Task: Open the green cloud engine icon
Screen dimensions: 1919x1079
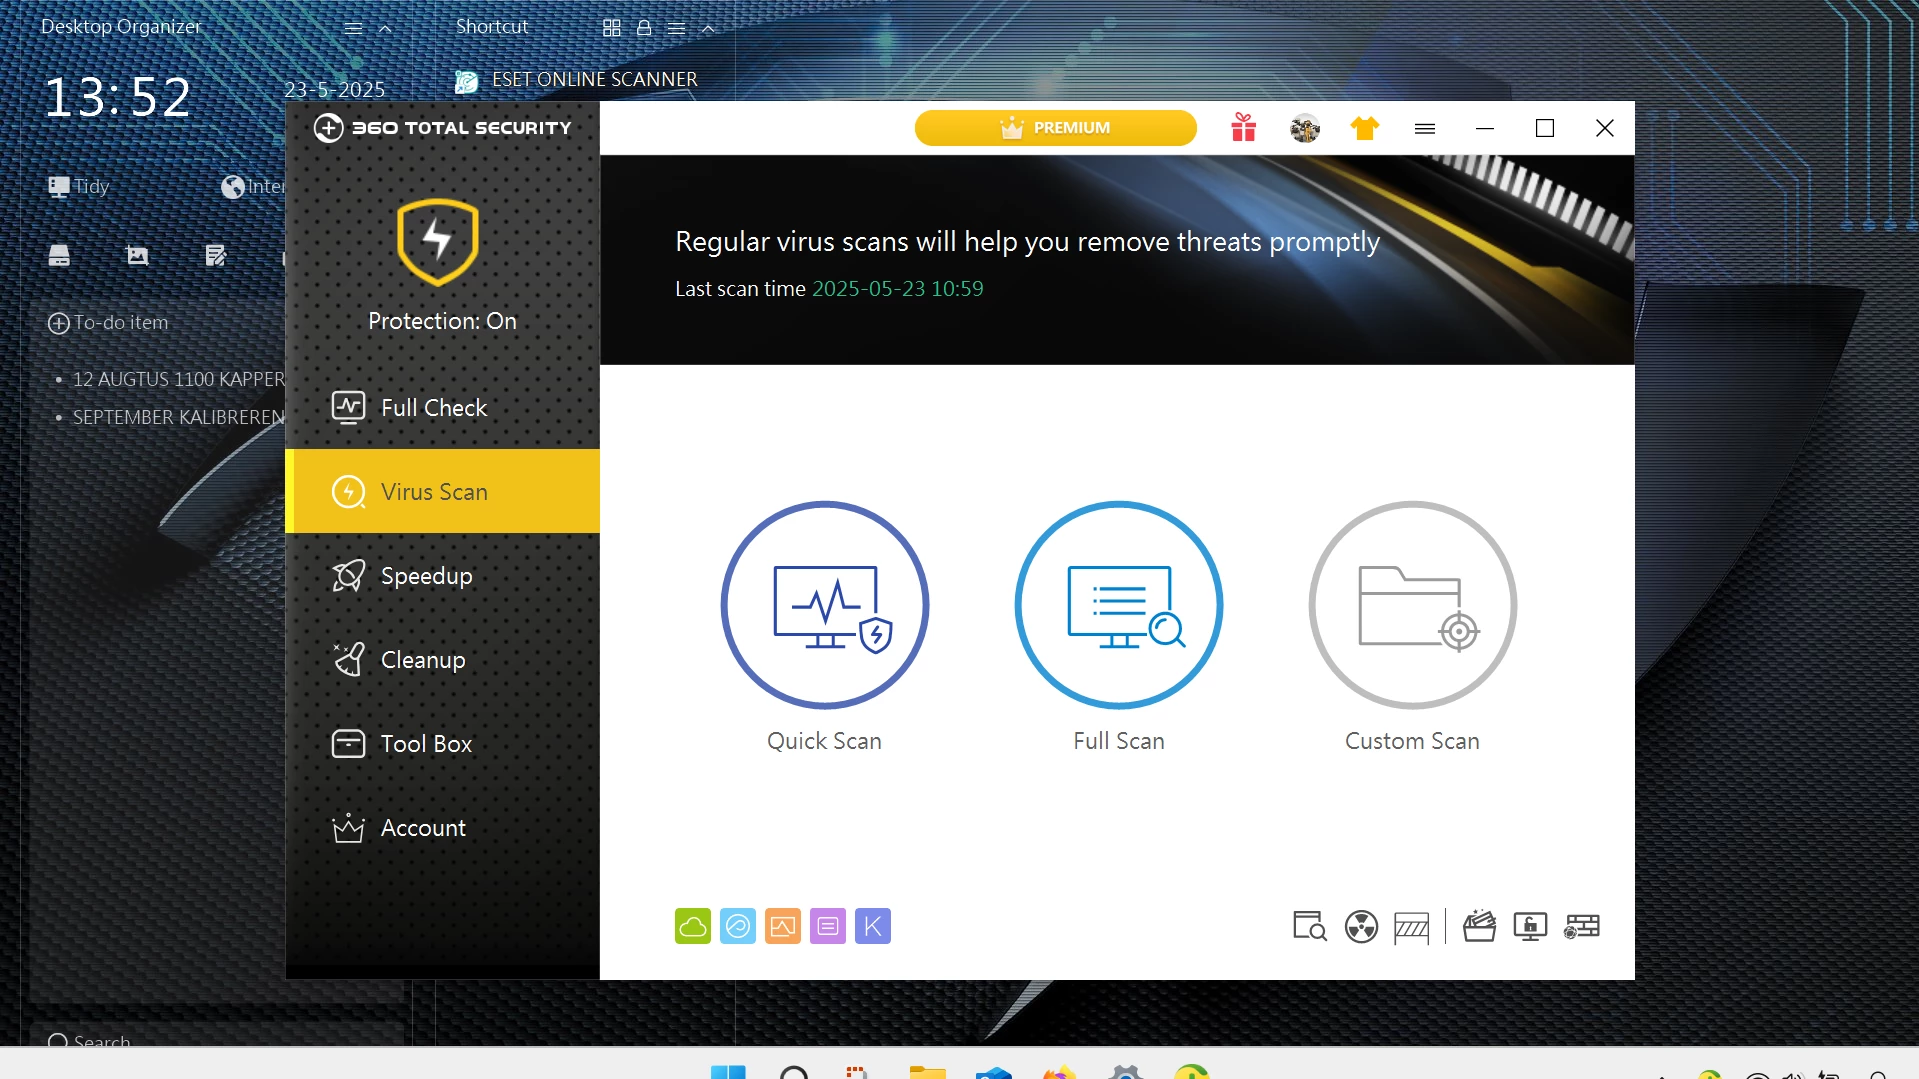Action: (x=692, y=926)
